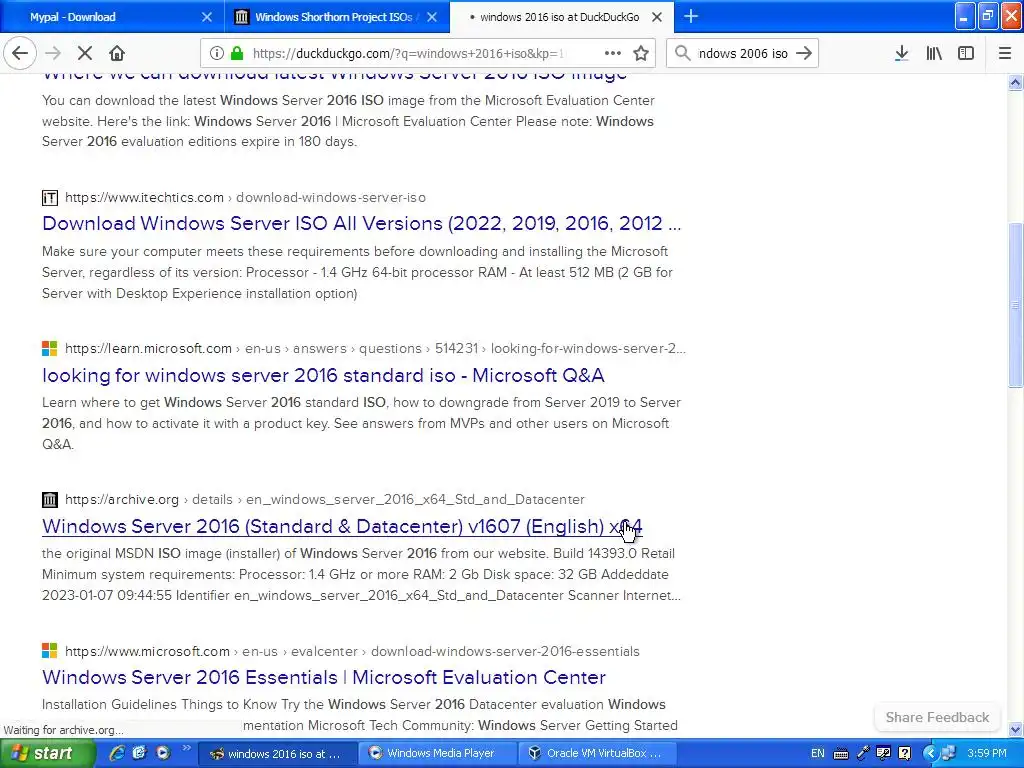Screen dimensions: 1024x768
Task: Click the help question mark language bar icon
Action: click(905, 754)
